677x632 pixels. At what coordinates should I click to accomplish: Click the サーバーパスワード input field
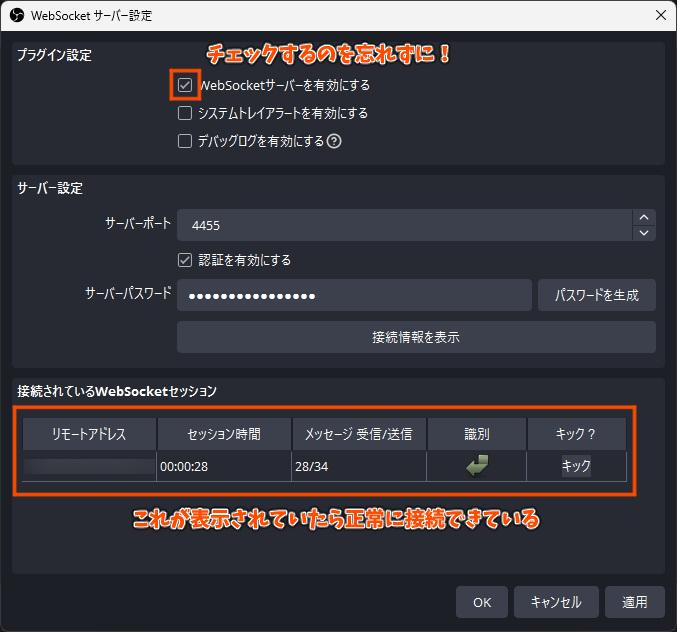pos(354,295)
